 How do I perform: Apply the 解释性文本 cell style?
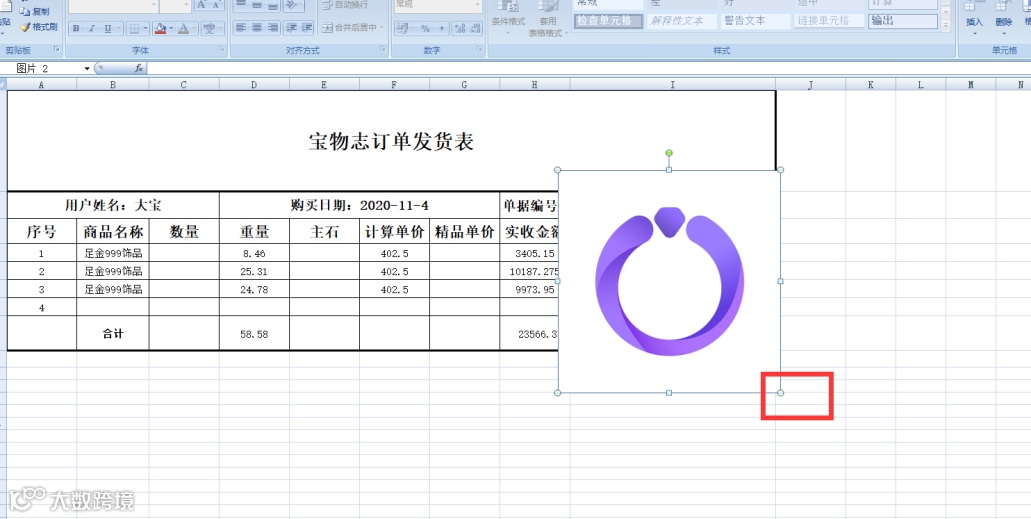(682, 21)
